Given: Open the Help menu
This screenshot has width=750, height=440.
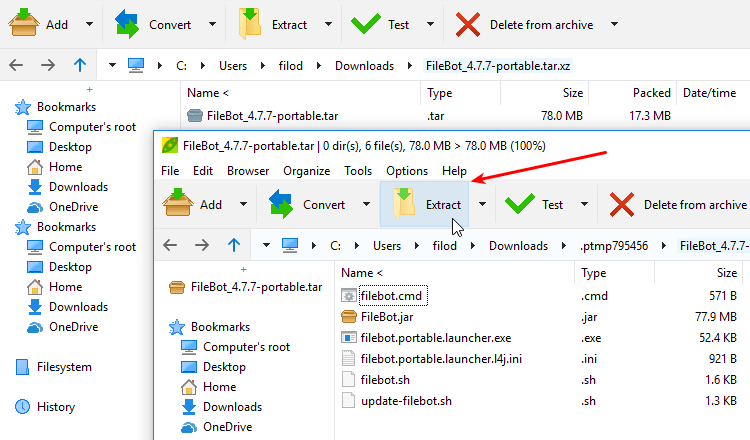Looking at the screenshot, I should [454, 171].
